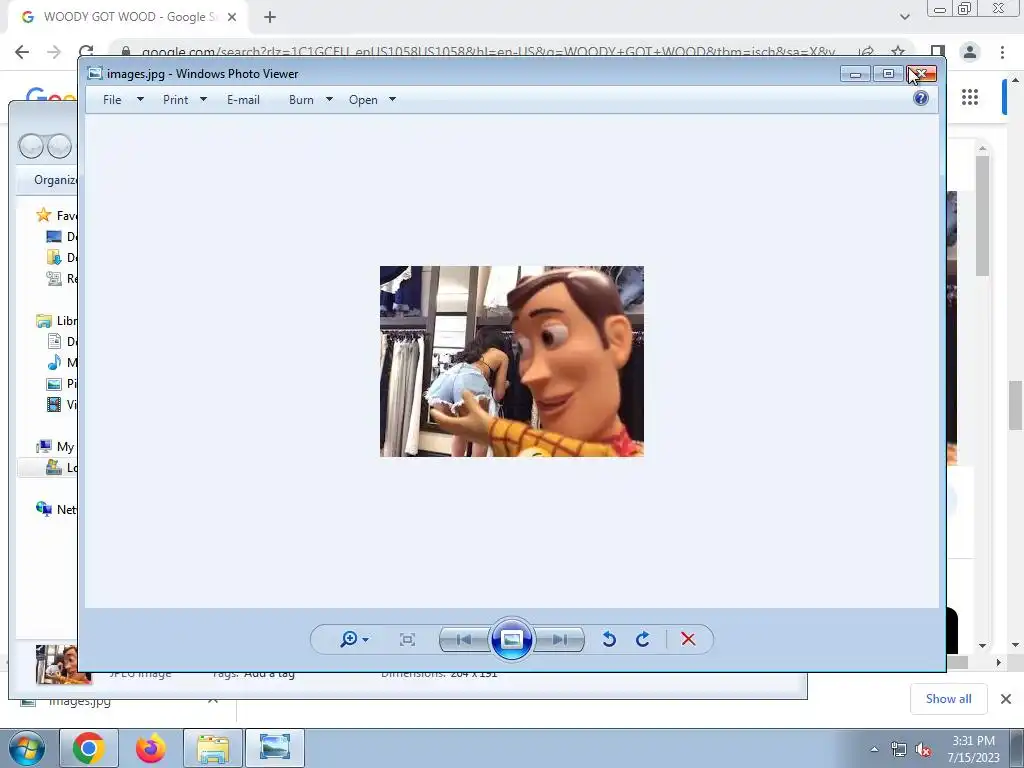Show hidden tray icons arrow
Image resolution: width=1024 pixels, height=768 pixels.
(874, 749)
